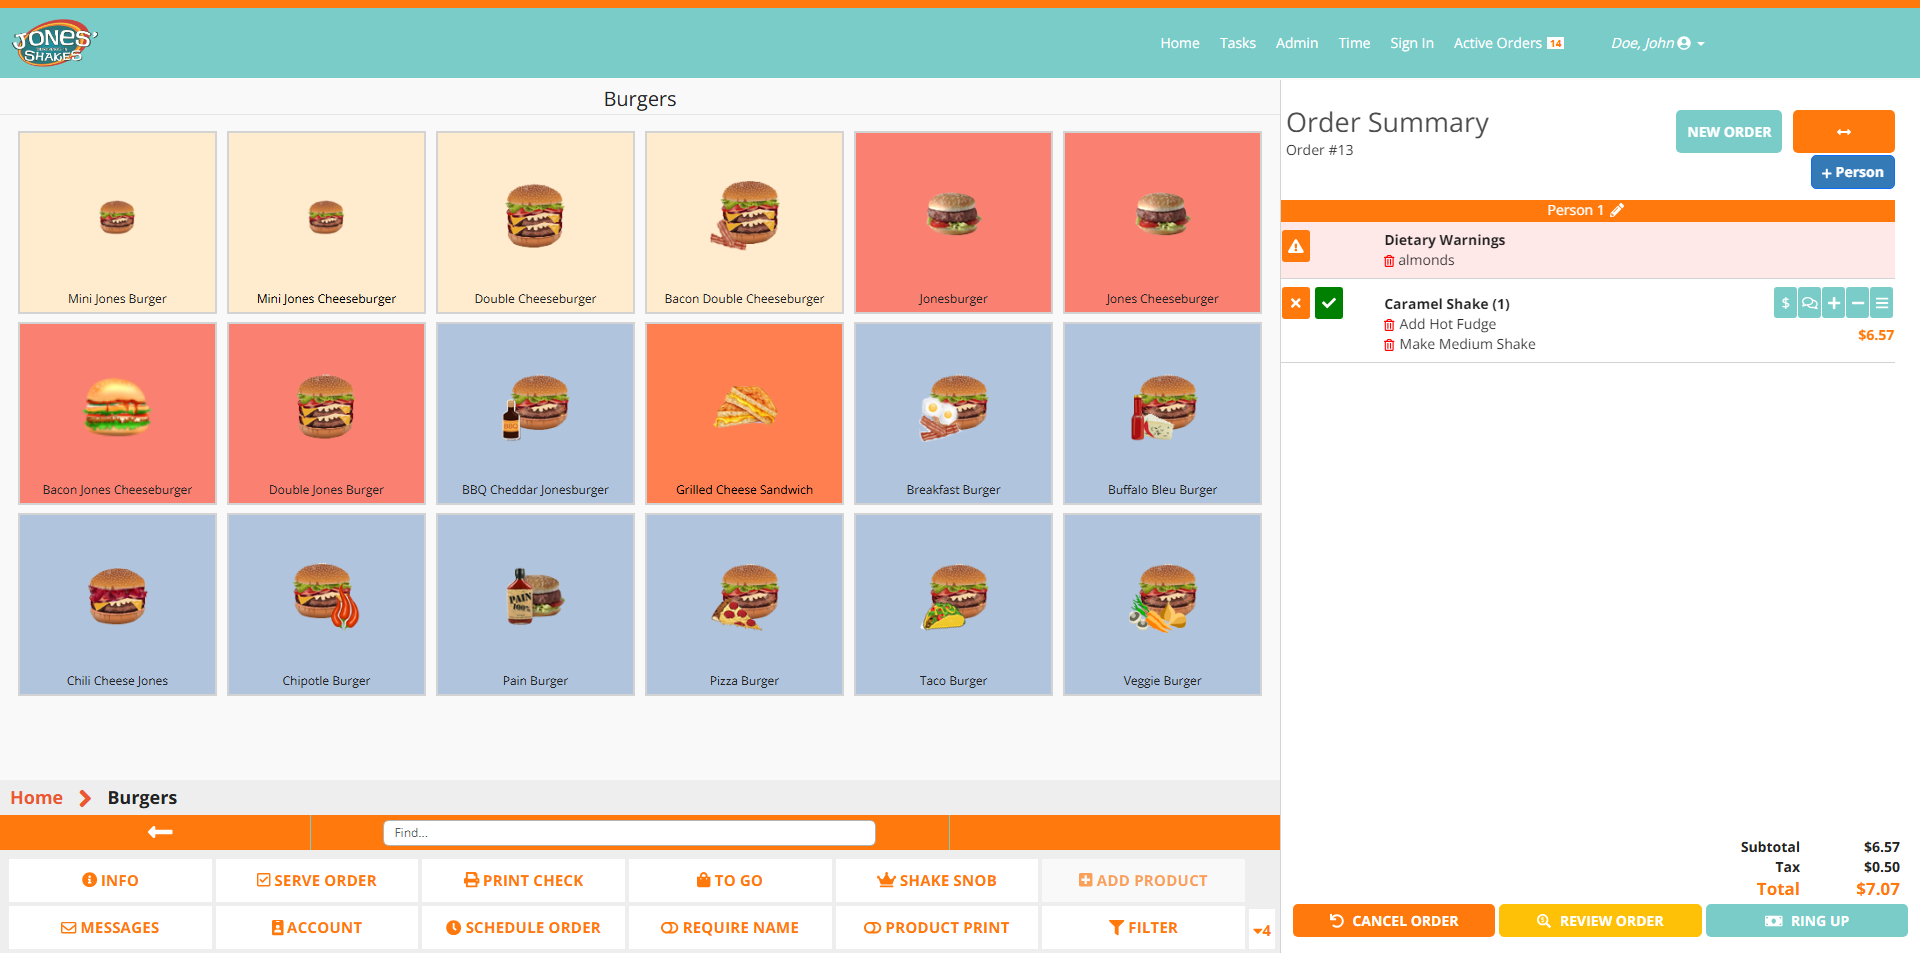
Task: Open the Admin menu item
Action: pos(1297,43)
